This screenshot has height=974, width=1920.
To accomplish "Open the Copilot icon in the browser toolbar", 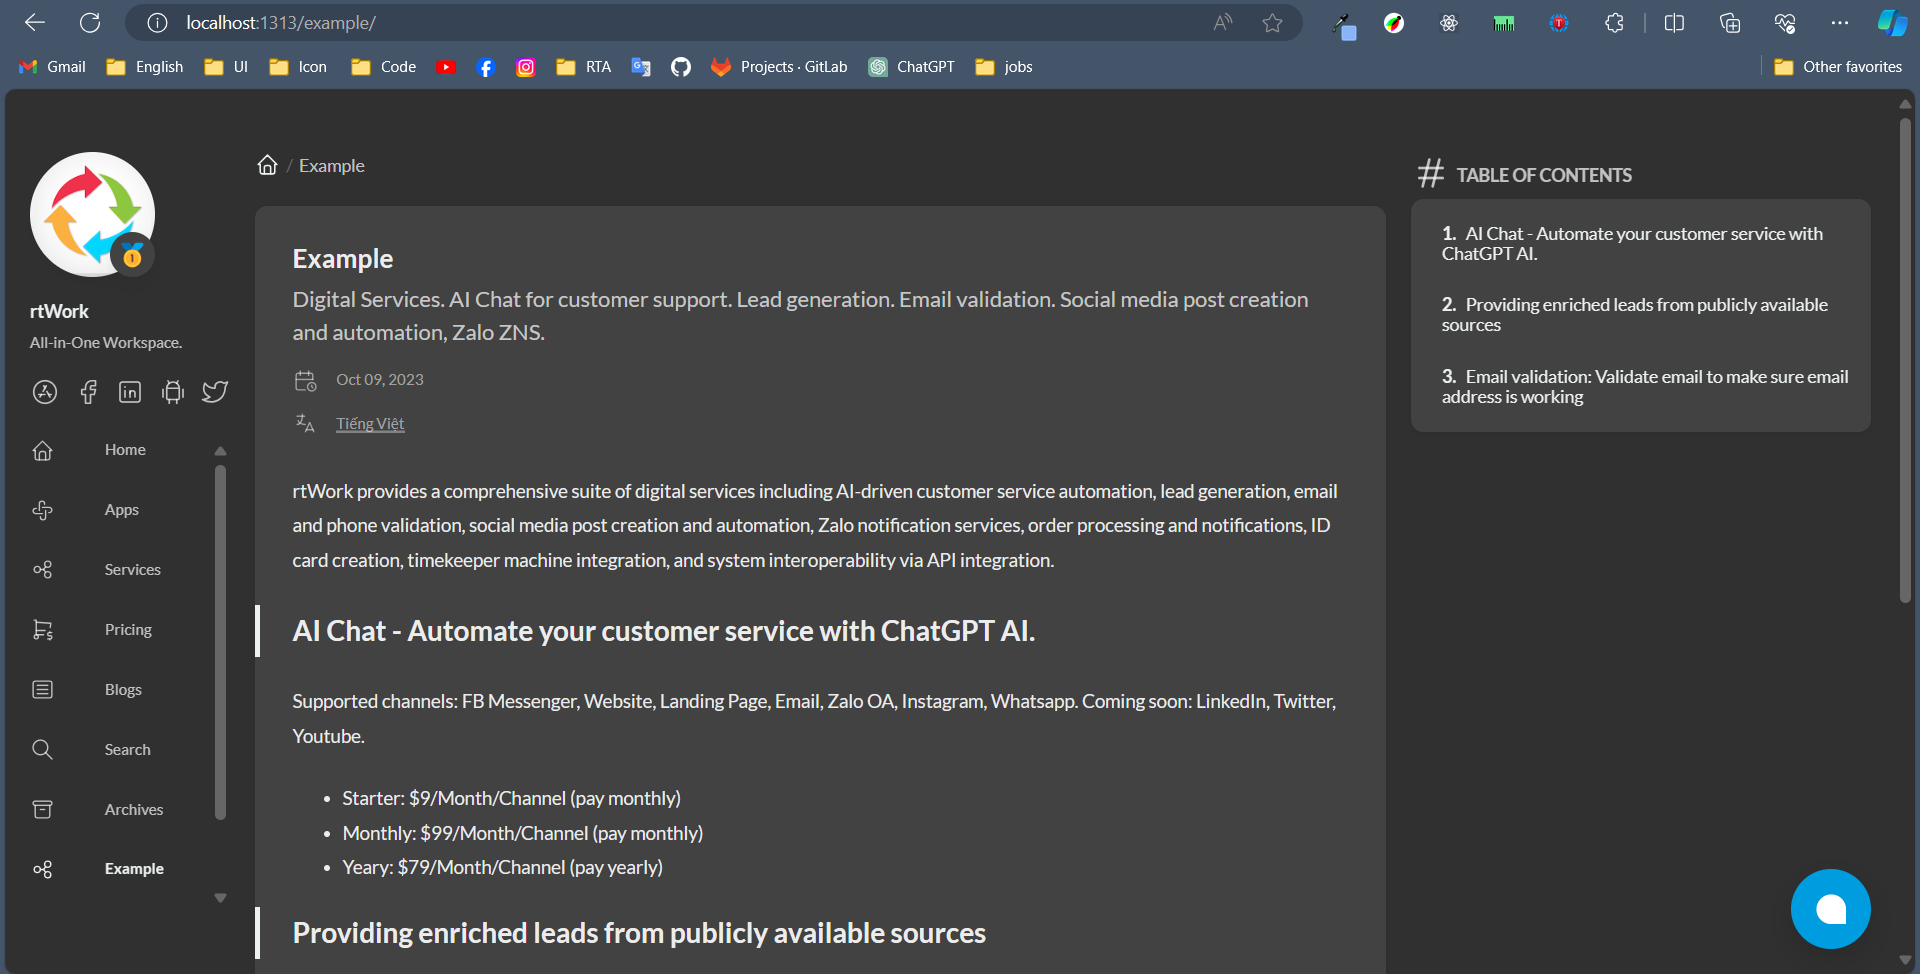I will [1892, 23].
